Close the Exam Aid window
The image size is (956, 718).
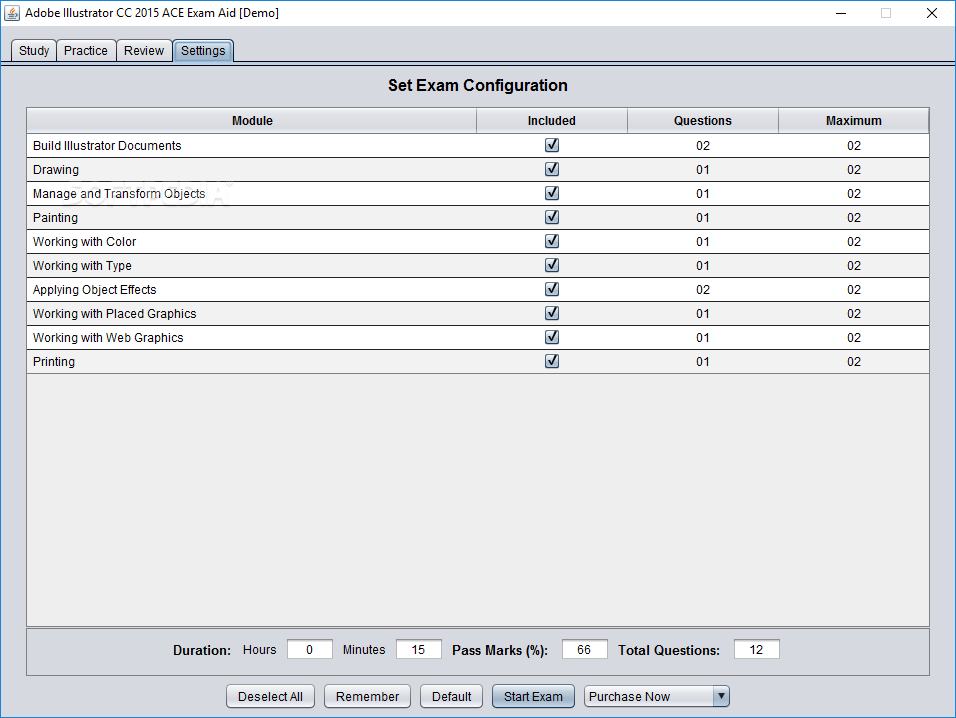coord(932,13)
